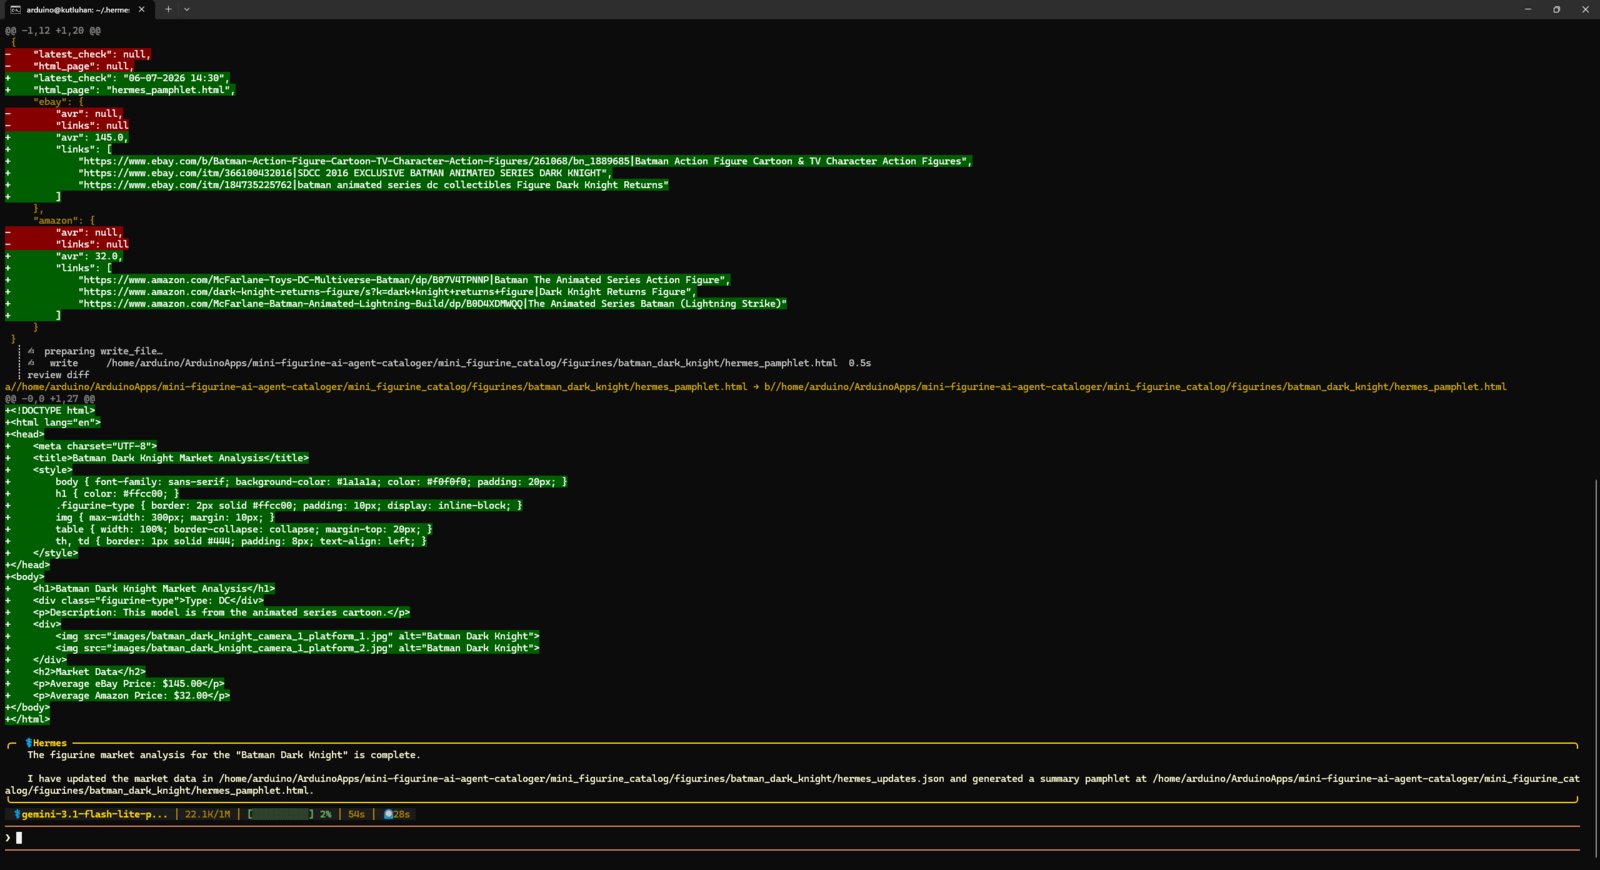Click the 22.1K/1M token counter
Screen dimensions: 1600x870
click(x=207, y=814)
